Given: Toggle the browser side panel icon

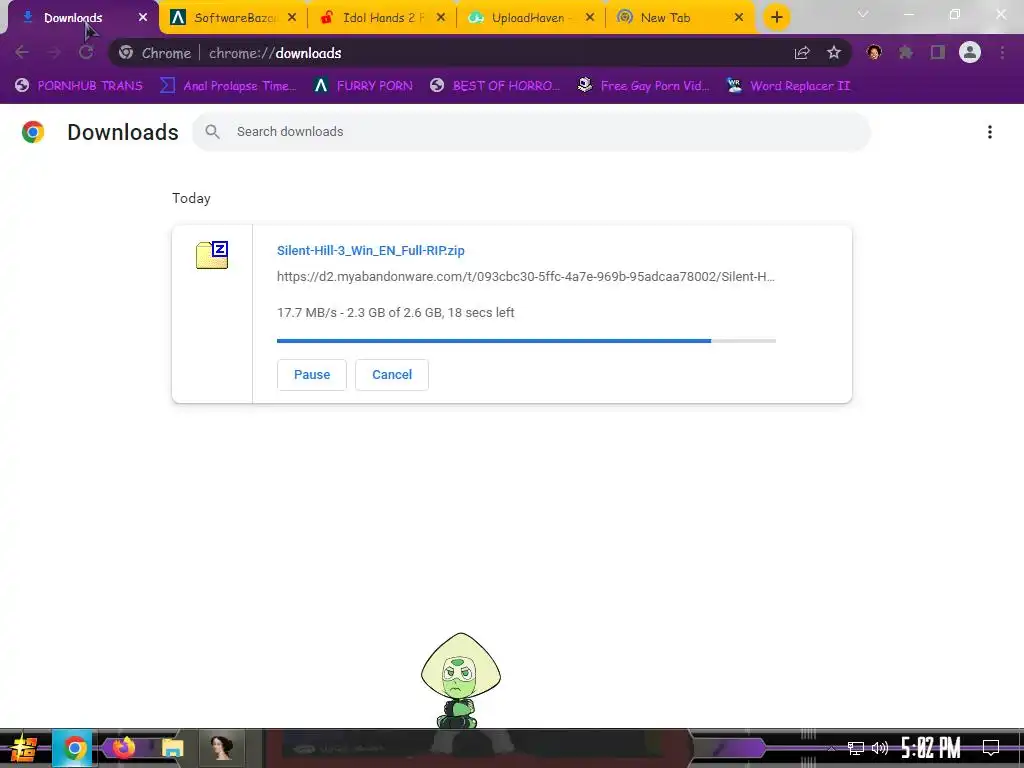Looking at the screenshot, I should pos(938,53).
